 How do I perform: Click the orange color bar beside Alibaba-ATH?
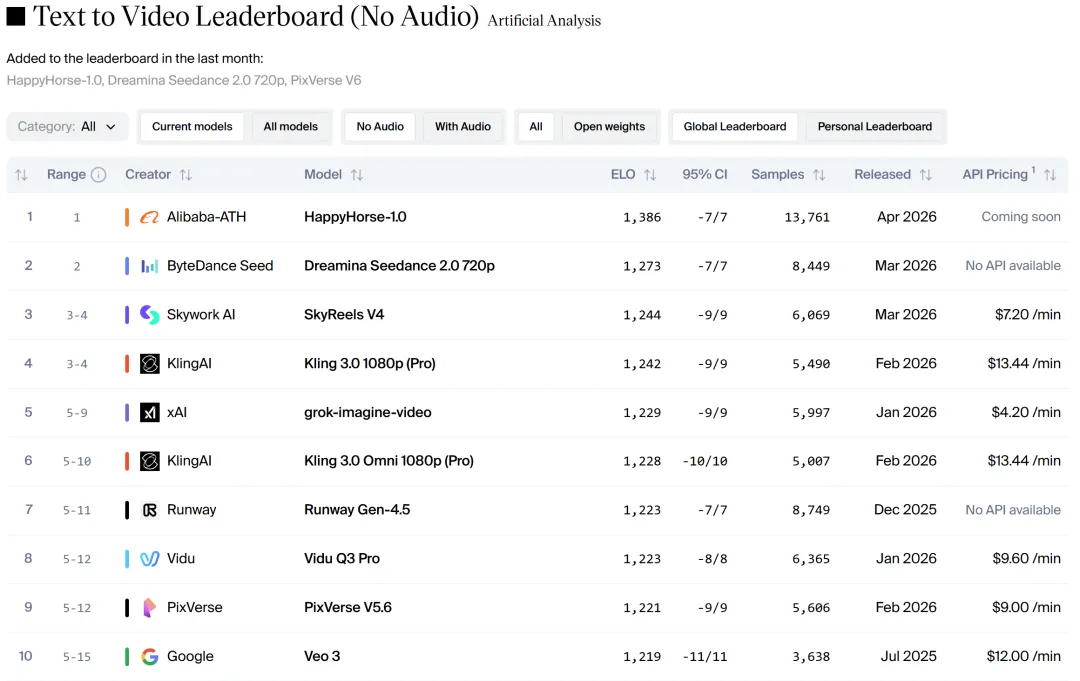127,217
